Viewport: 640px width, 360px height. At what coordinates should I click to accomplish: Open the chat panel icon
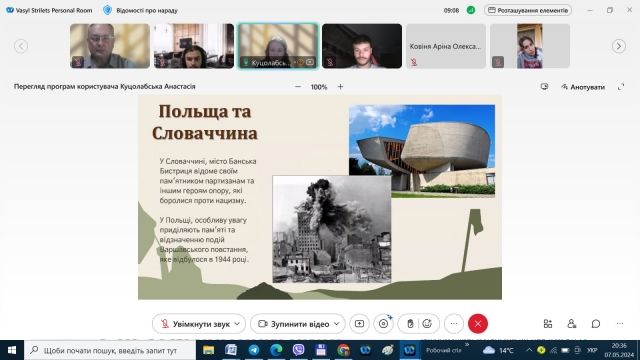coord(596,324)
